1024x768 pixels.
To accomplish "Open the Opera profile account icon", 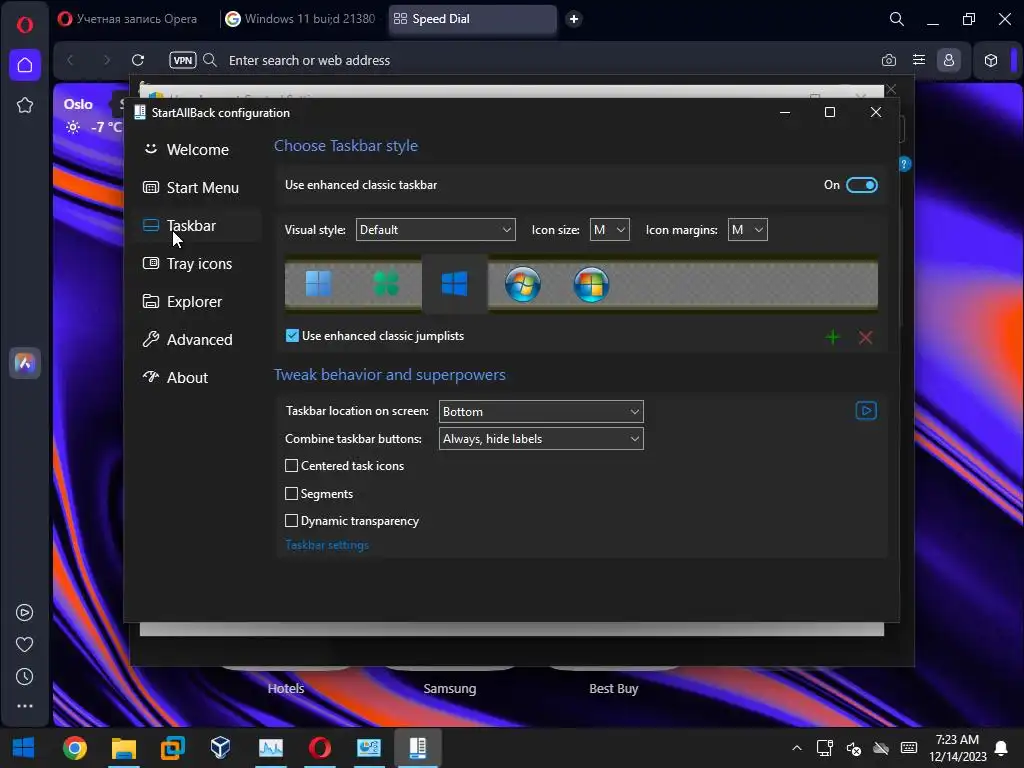I will click(949, 60).
